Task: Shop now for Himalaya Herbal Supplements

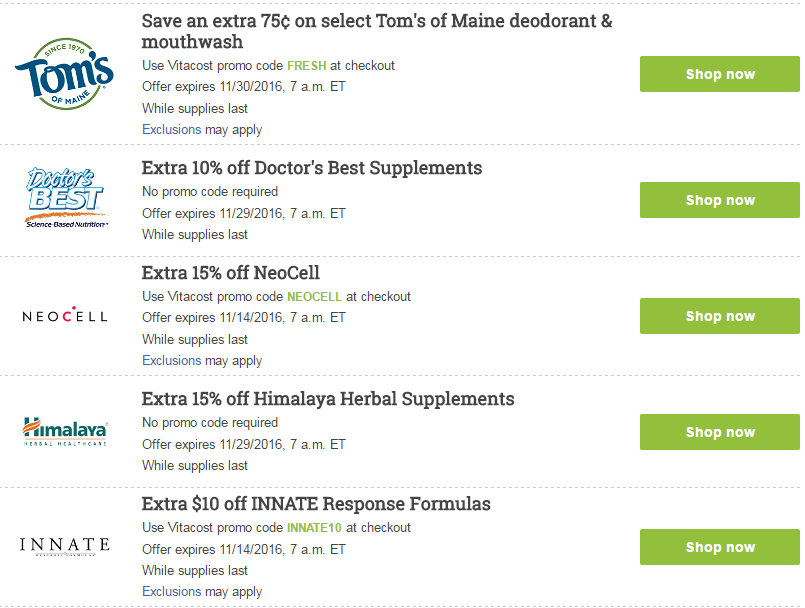Action: pos(720,432)
